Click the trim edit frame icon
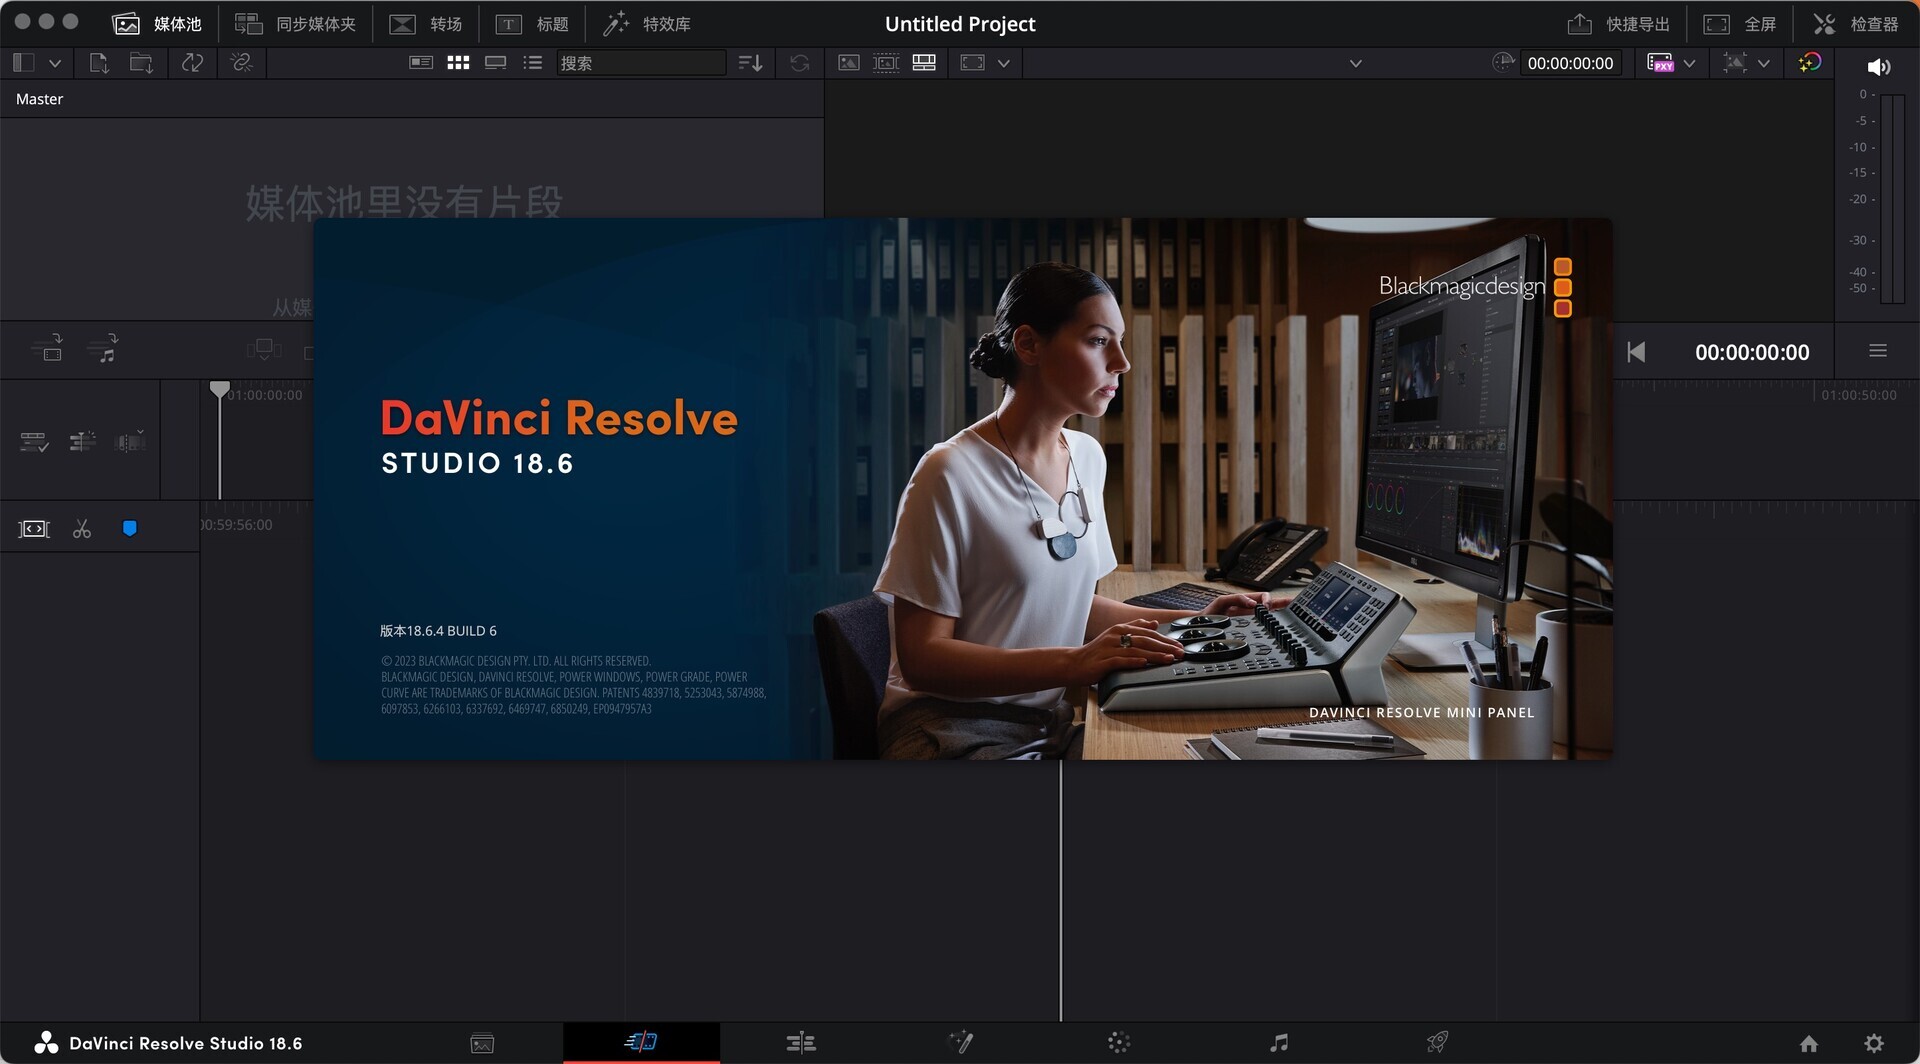Screen dimensions: 1920x1064 coord(34,529)
